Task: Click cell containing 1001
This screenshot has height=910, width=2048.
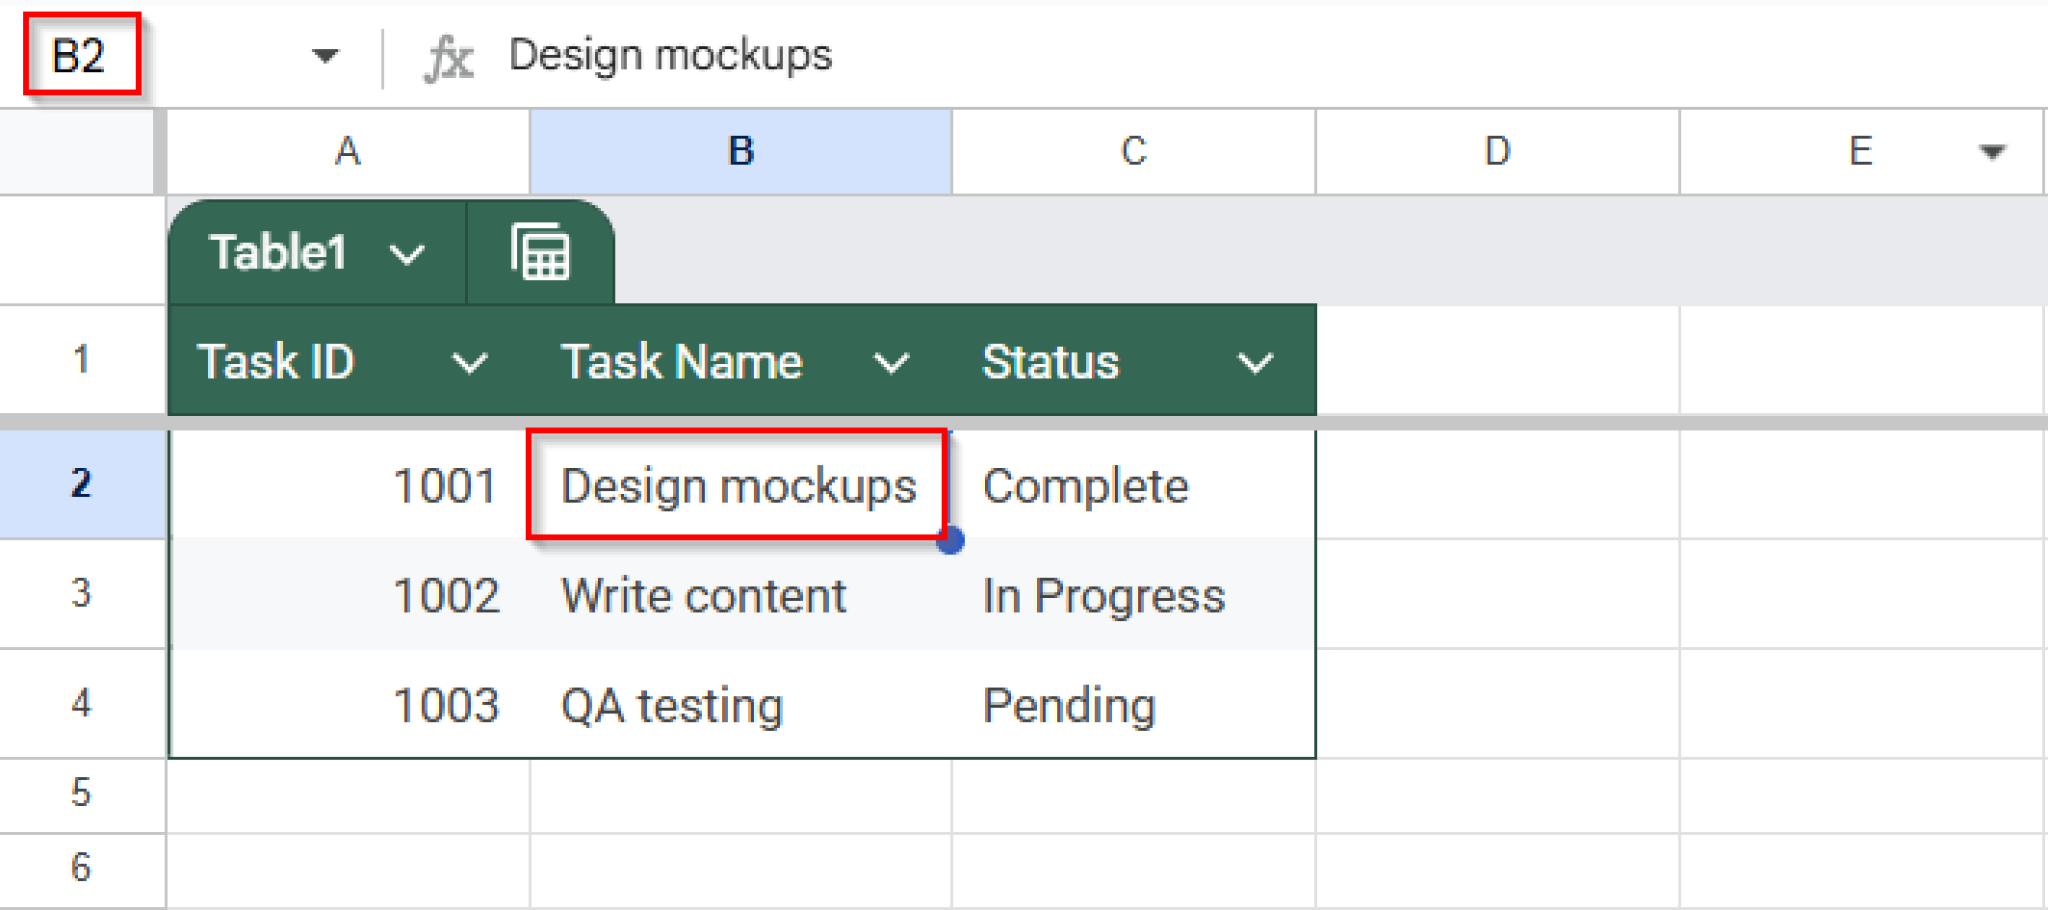Action: 348,485
